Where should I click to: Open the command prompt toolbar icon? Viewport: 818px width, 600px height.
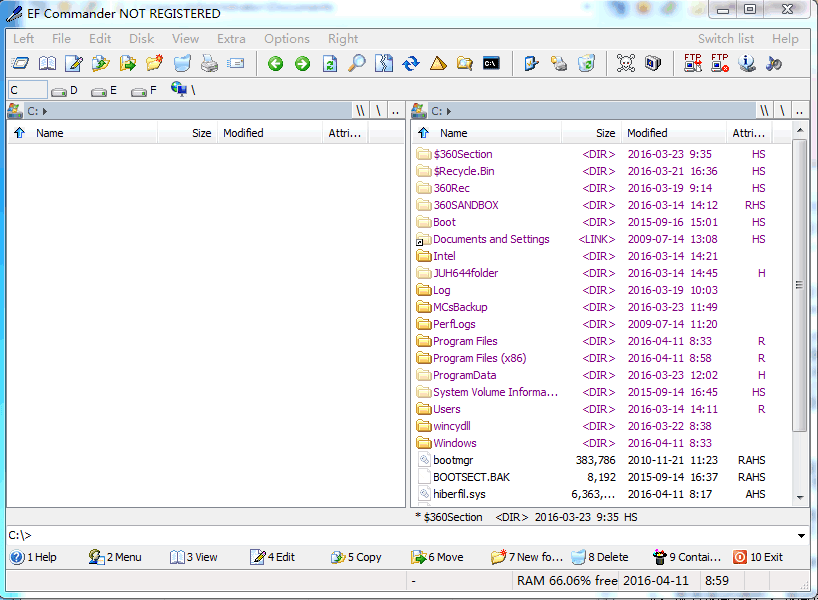pyautogui.click(x=491, y=64)
